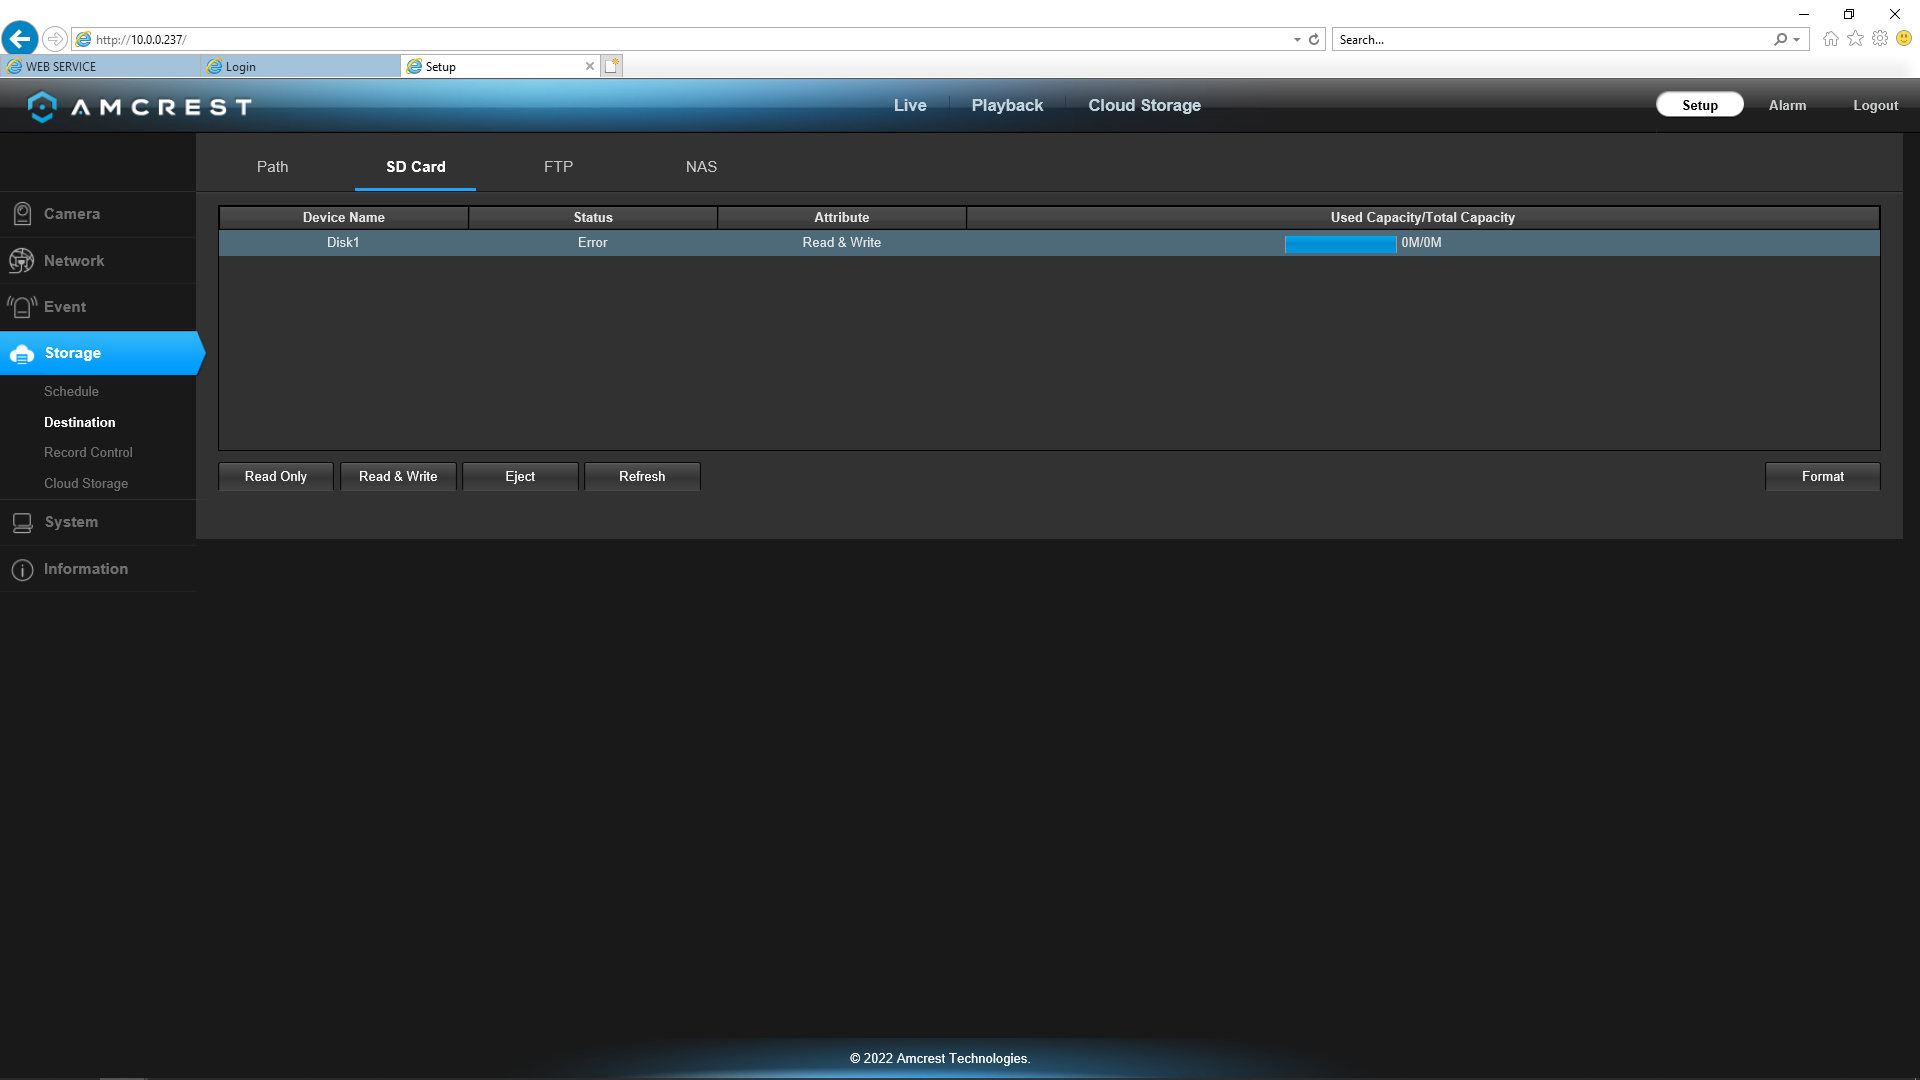Viewport: 1920px width, 1080px height.
Task: Open Record Control under Storage
Action: tap(88, 453)
